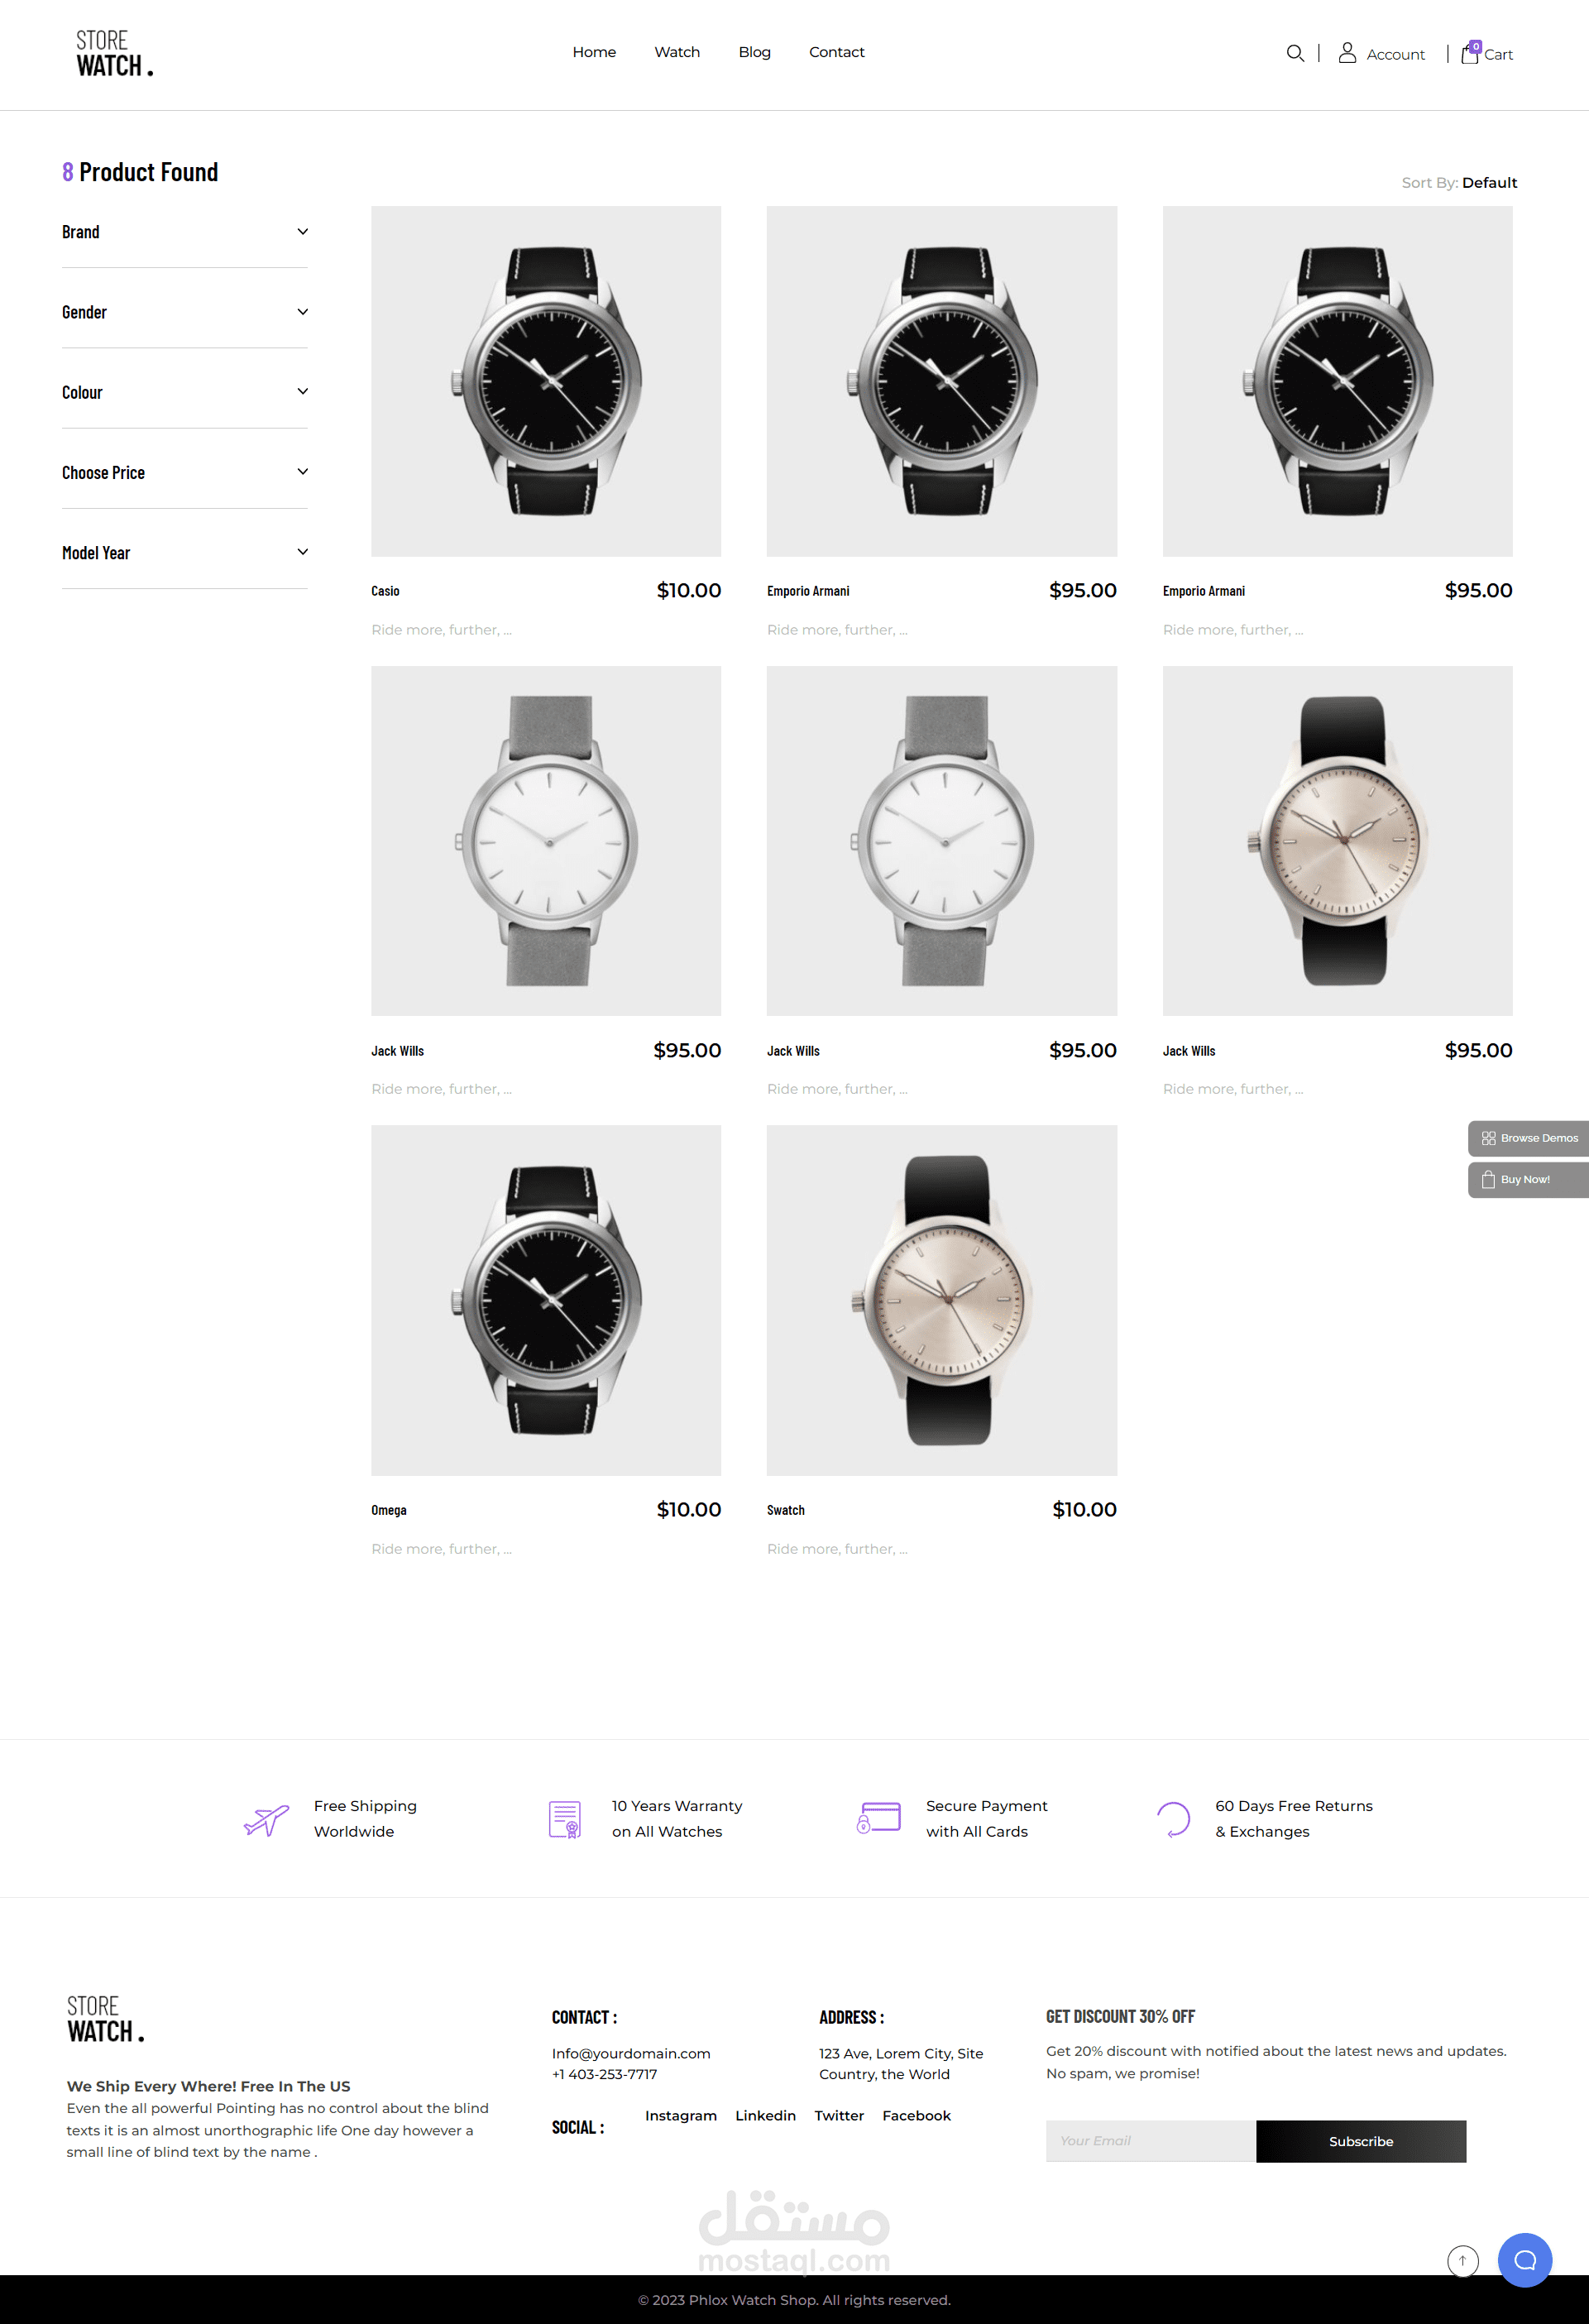Expand the Choose Price filter

[185, 472]
